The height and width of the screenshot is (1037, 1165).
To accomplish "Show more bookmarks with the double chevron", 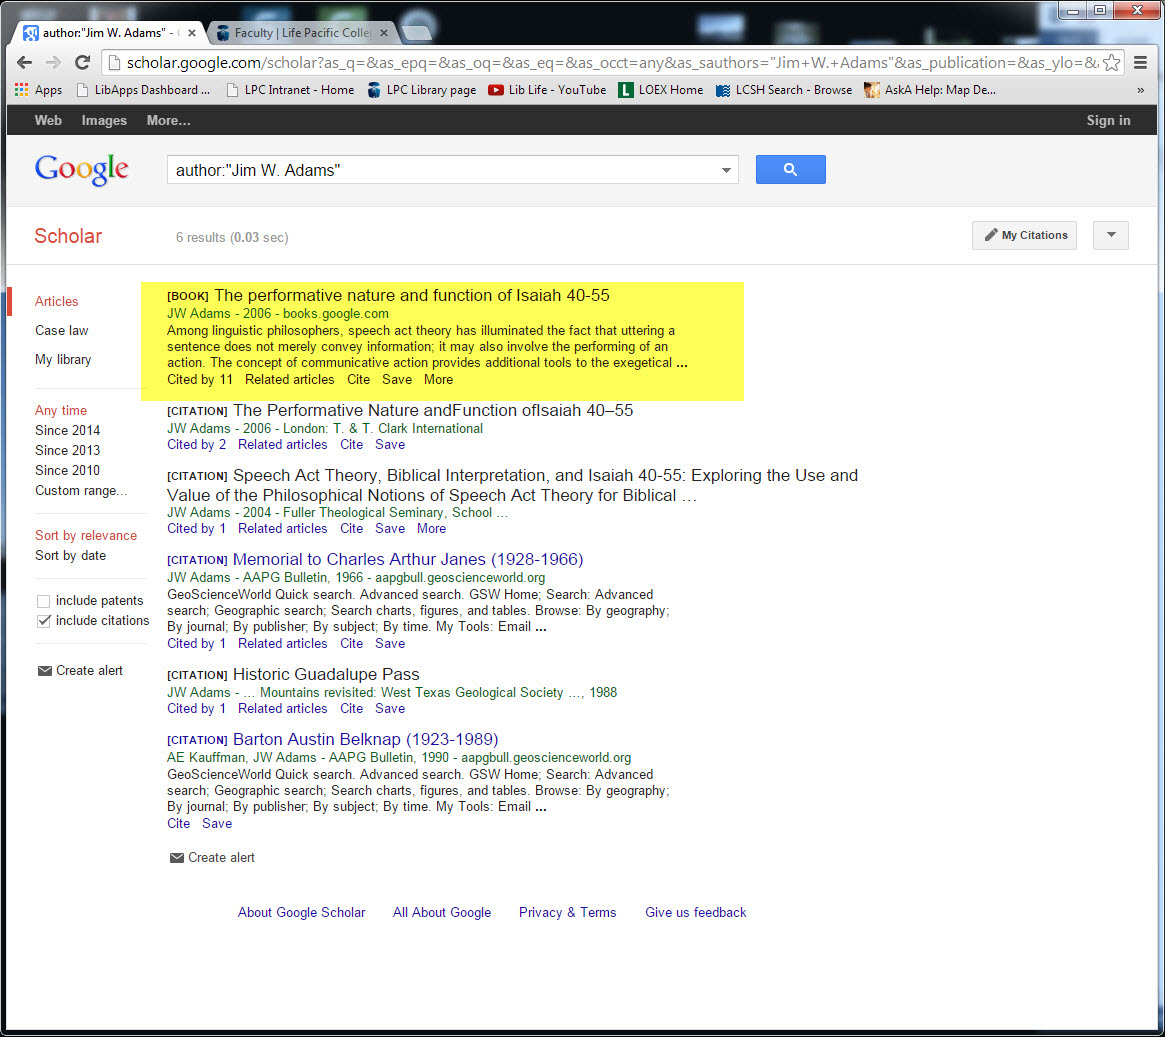I will coord(1140,90).
